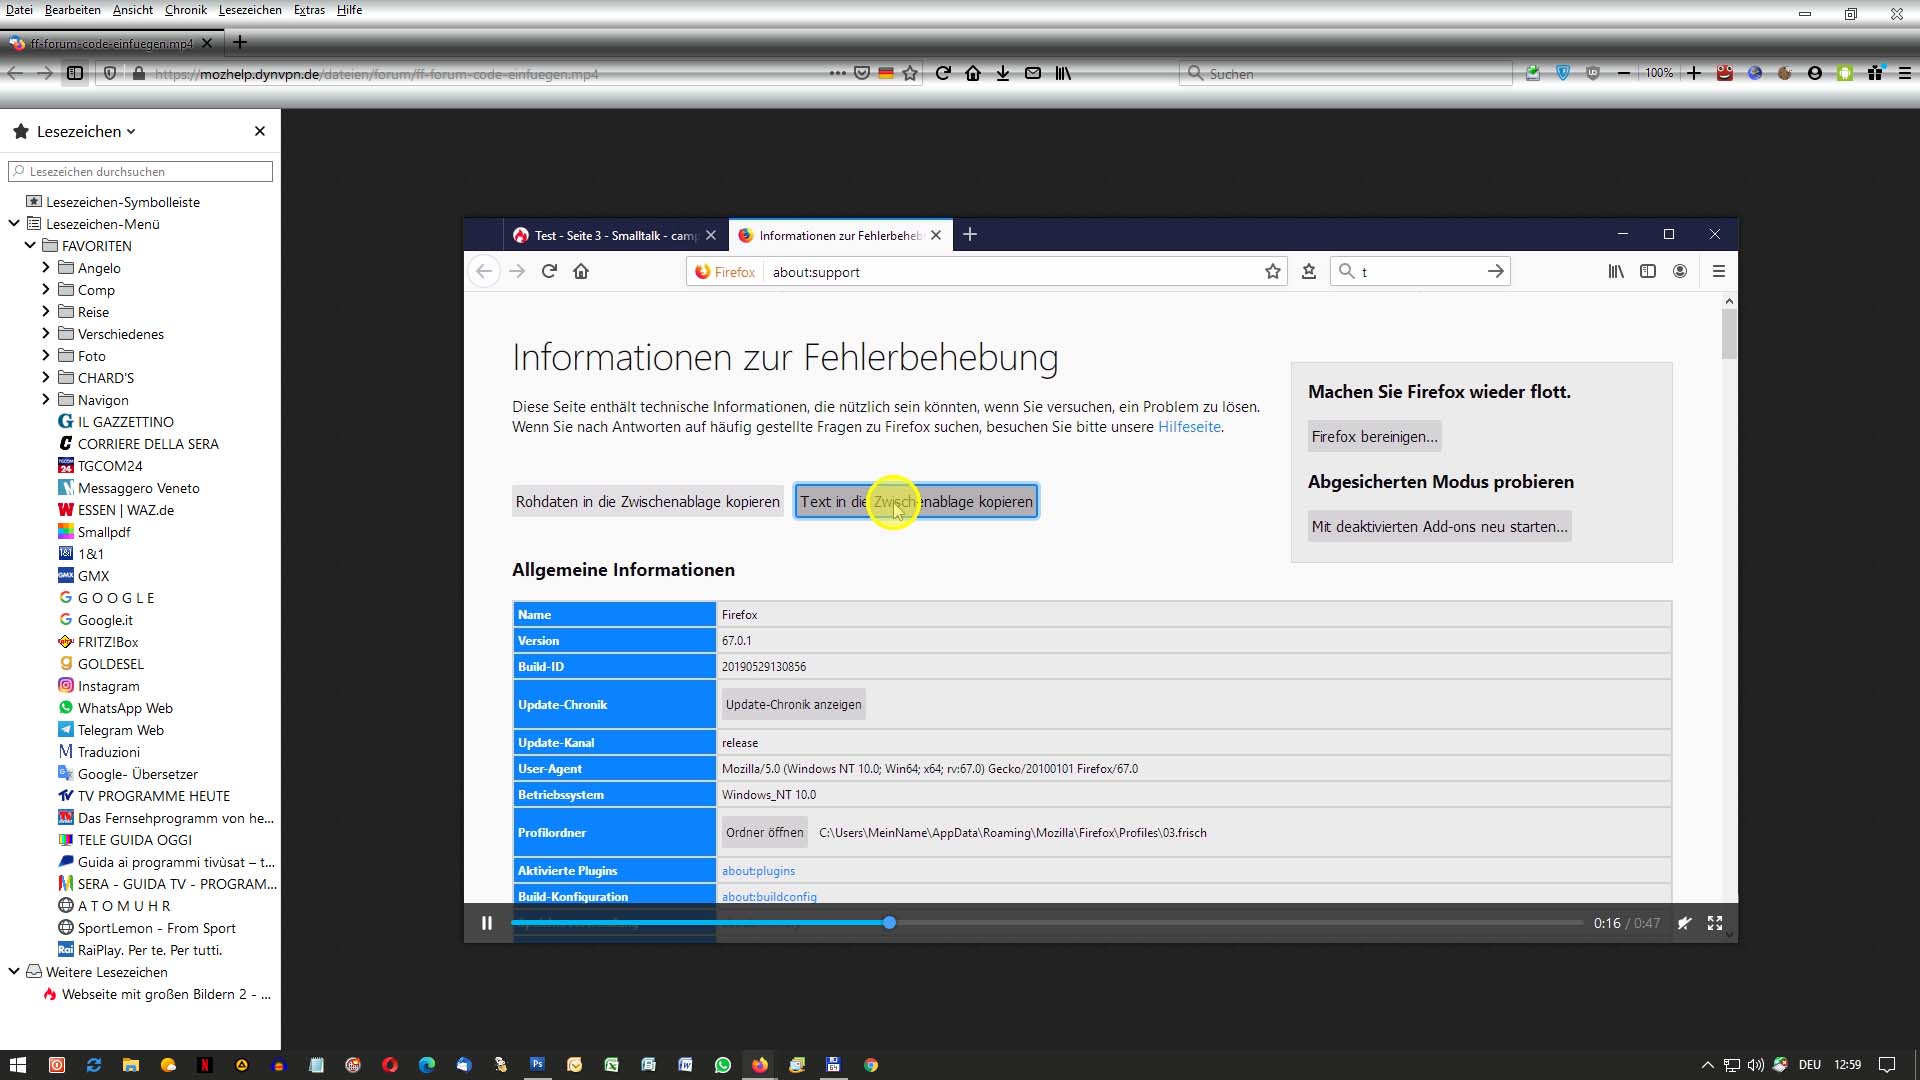Close the Lesezeichen sidebar

pyautogui.click(x=260, y=131)
